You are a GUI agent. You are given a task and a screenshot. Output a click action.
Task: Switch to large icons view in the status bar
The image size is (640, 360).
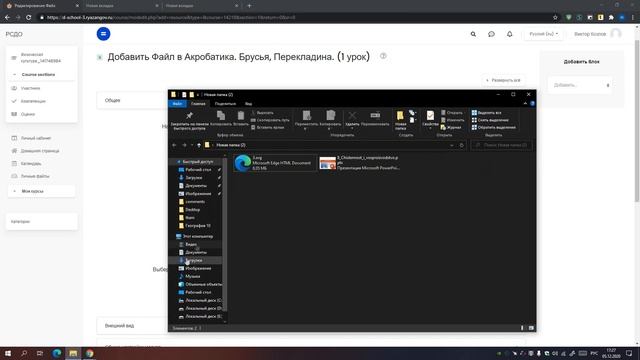coord(531,328)
